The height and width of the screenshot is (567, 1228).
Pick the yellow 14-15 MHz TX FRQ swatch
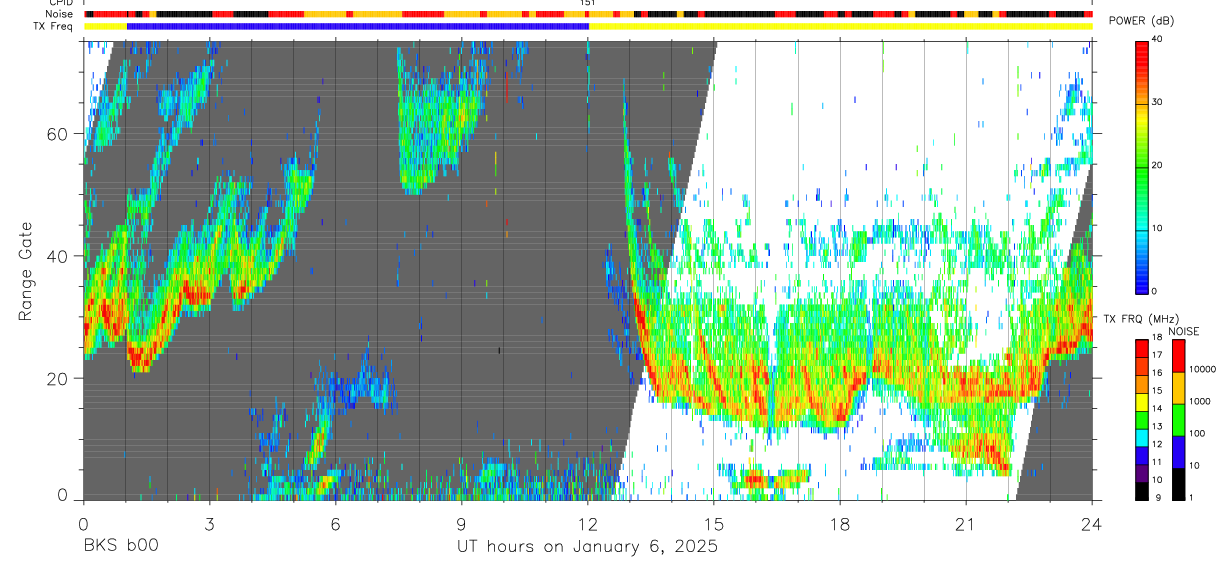[1142, 402]
